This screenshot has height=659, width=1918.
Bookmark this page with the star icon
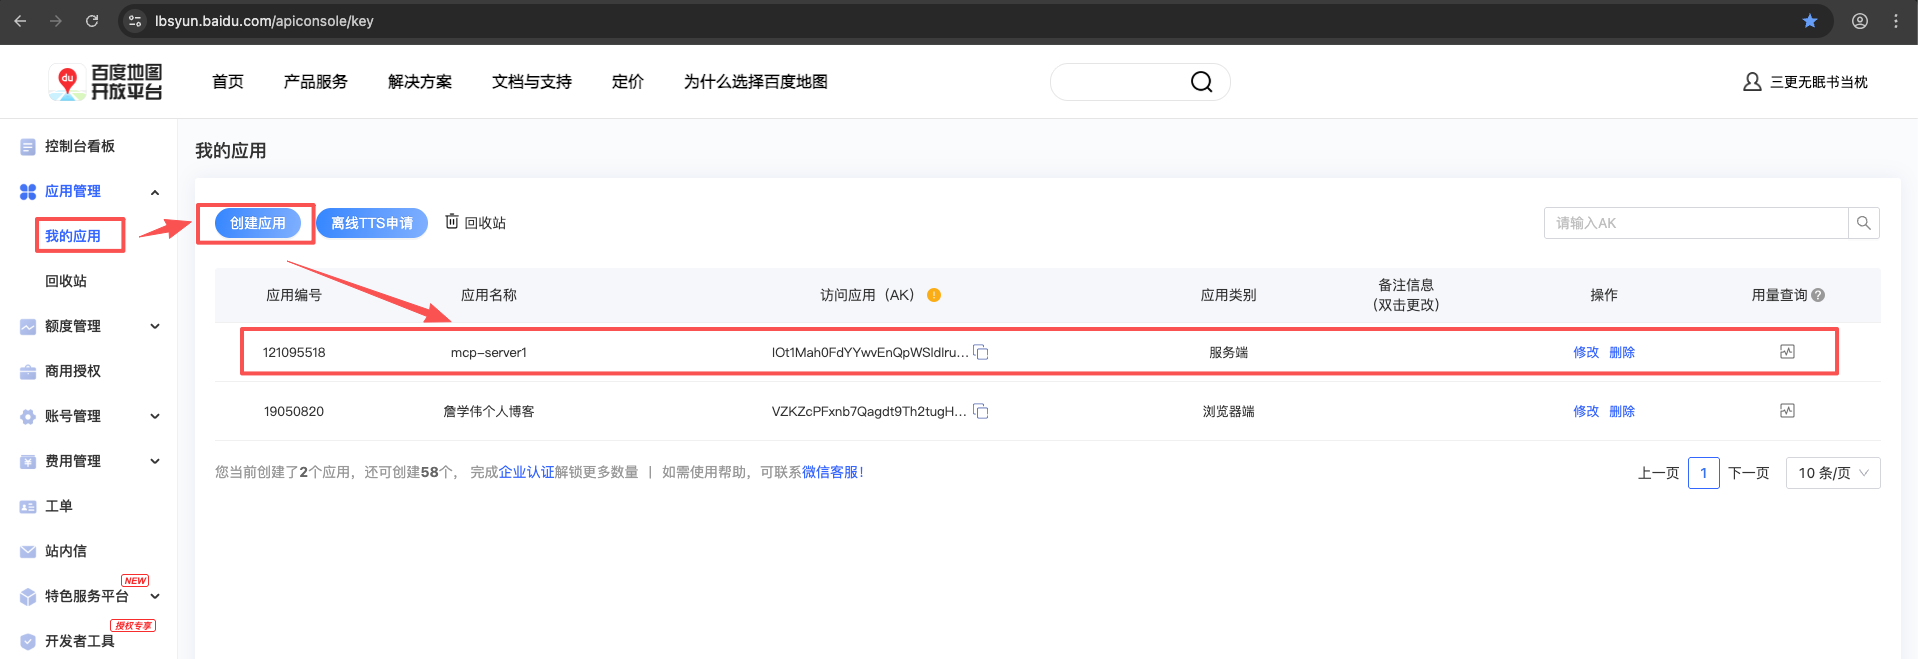pos(1809,21)
